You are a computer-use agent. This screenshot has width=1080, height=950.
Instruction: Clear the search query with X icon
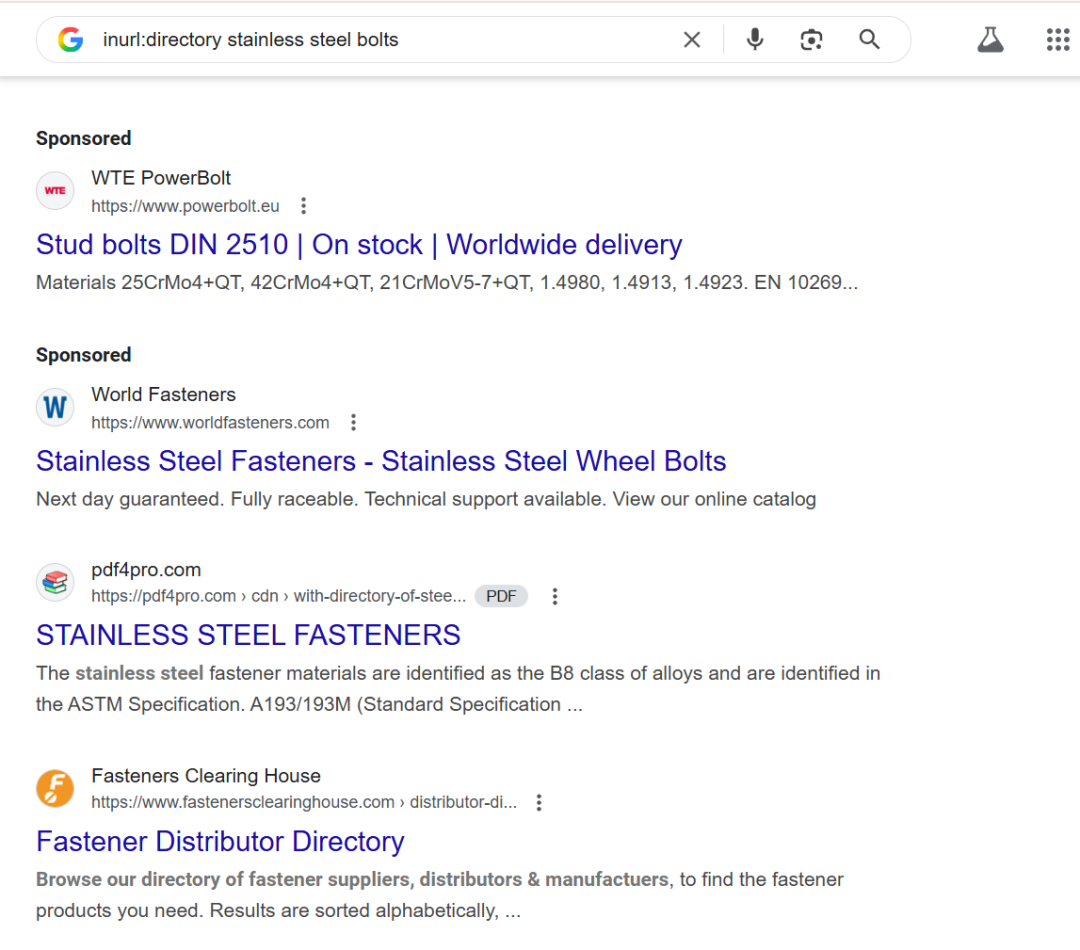[692, 40]
